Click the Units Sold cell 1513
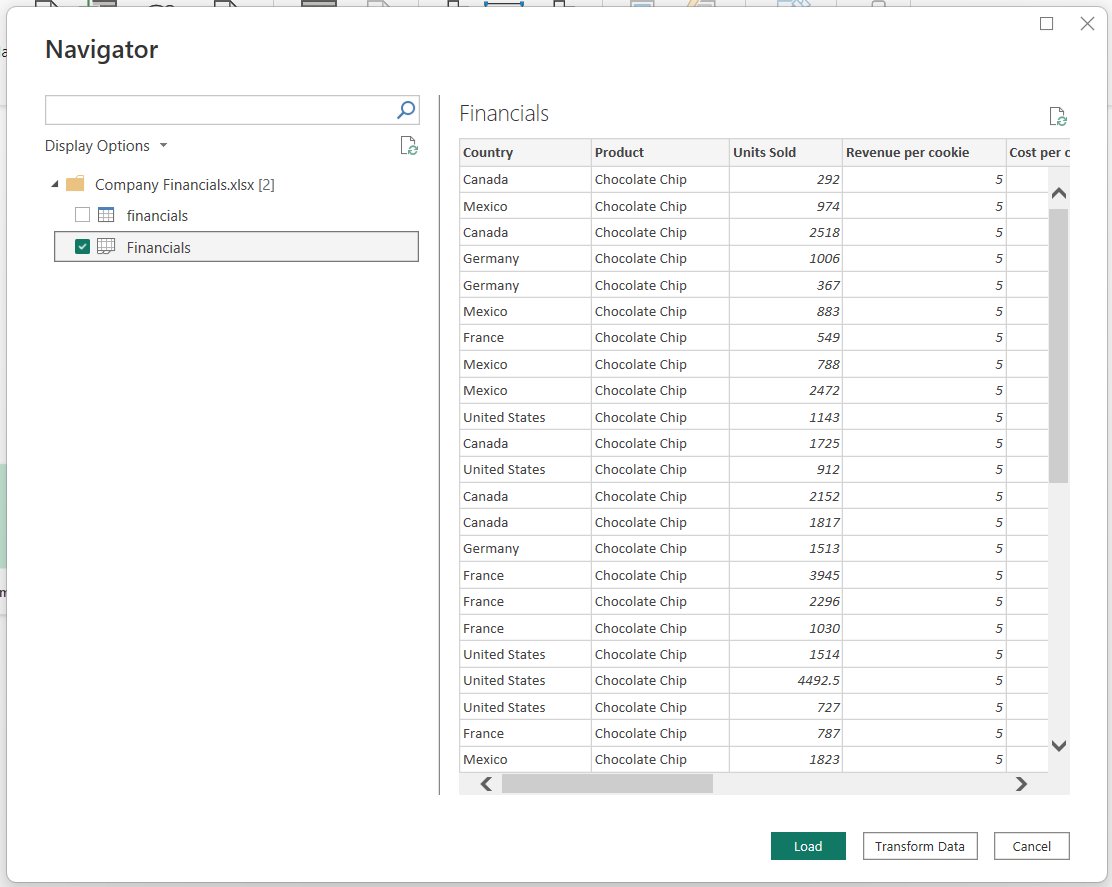1112x887 pixels. [x=786, y=549]
